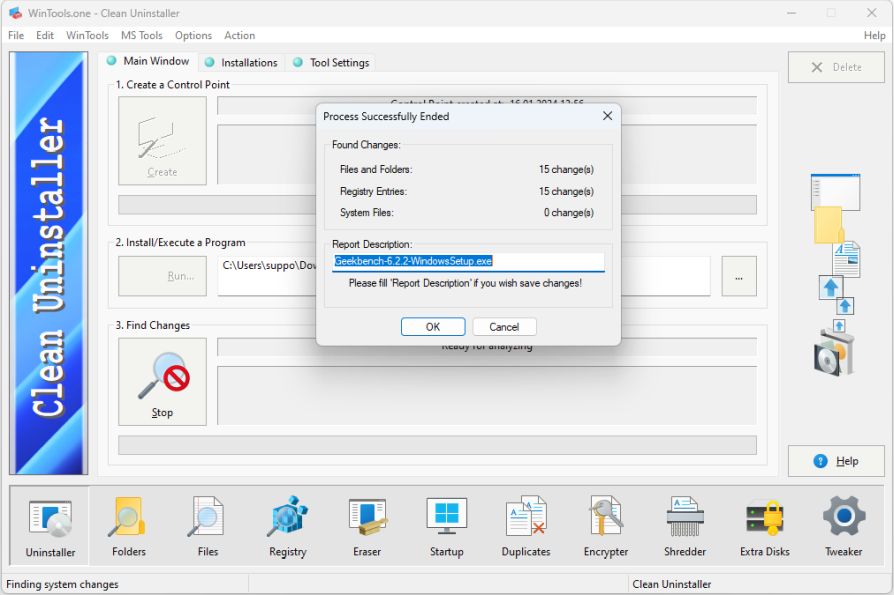Switch to the Installations tab

point(241,62)
